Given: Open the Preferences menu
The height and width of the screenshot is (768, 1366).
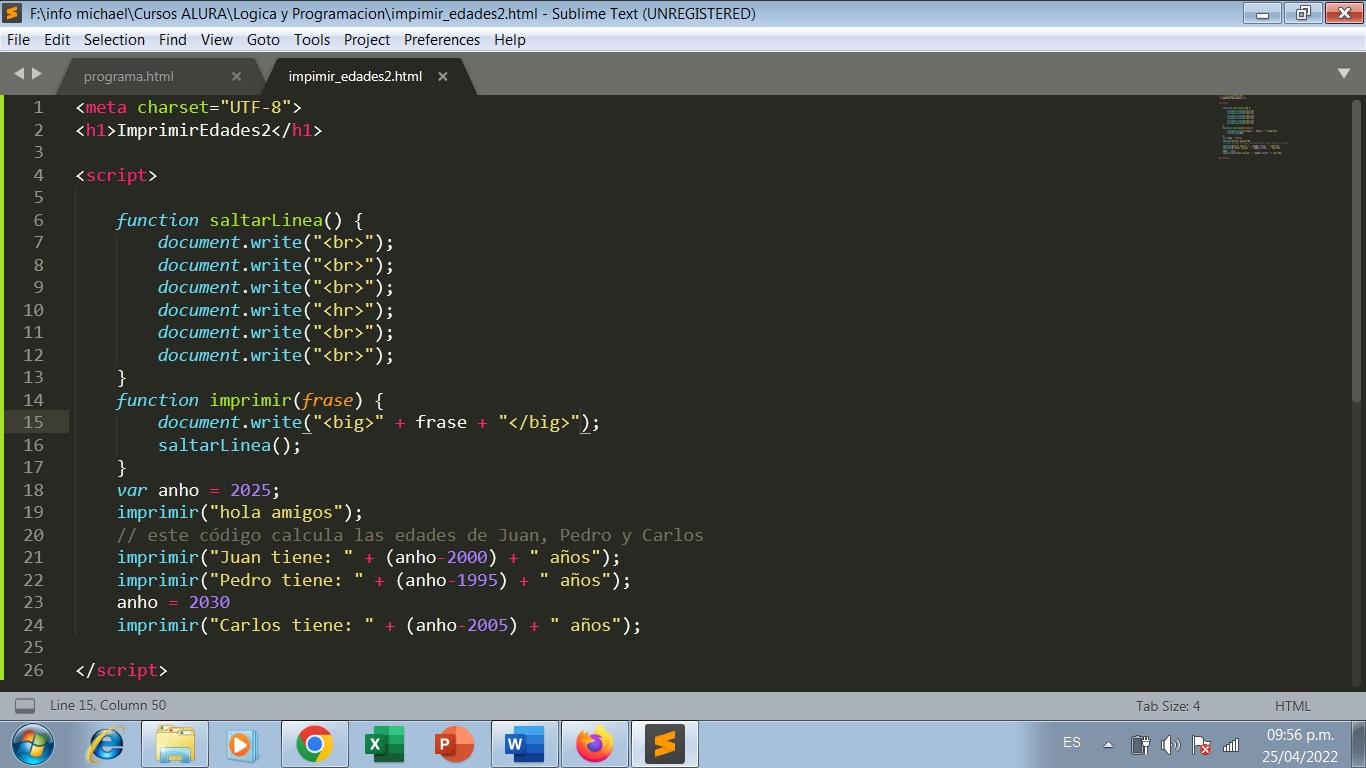Looking at the screenshot, I should [442, 40].
